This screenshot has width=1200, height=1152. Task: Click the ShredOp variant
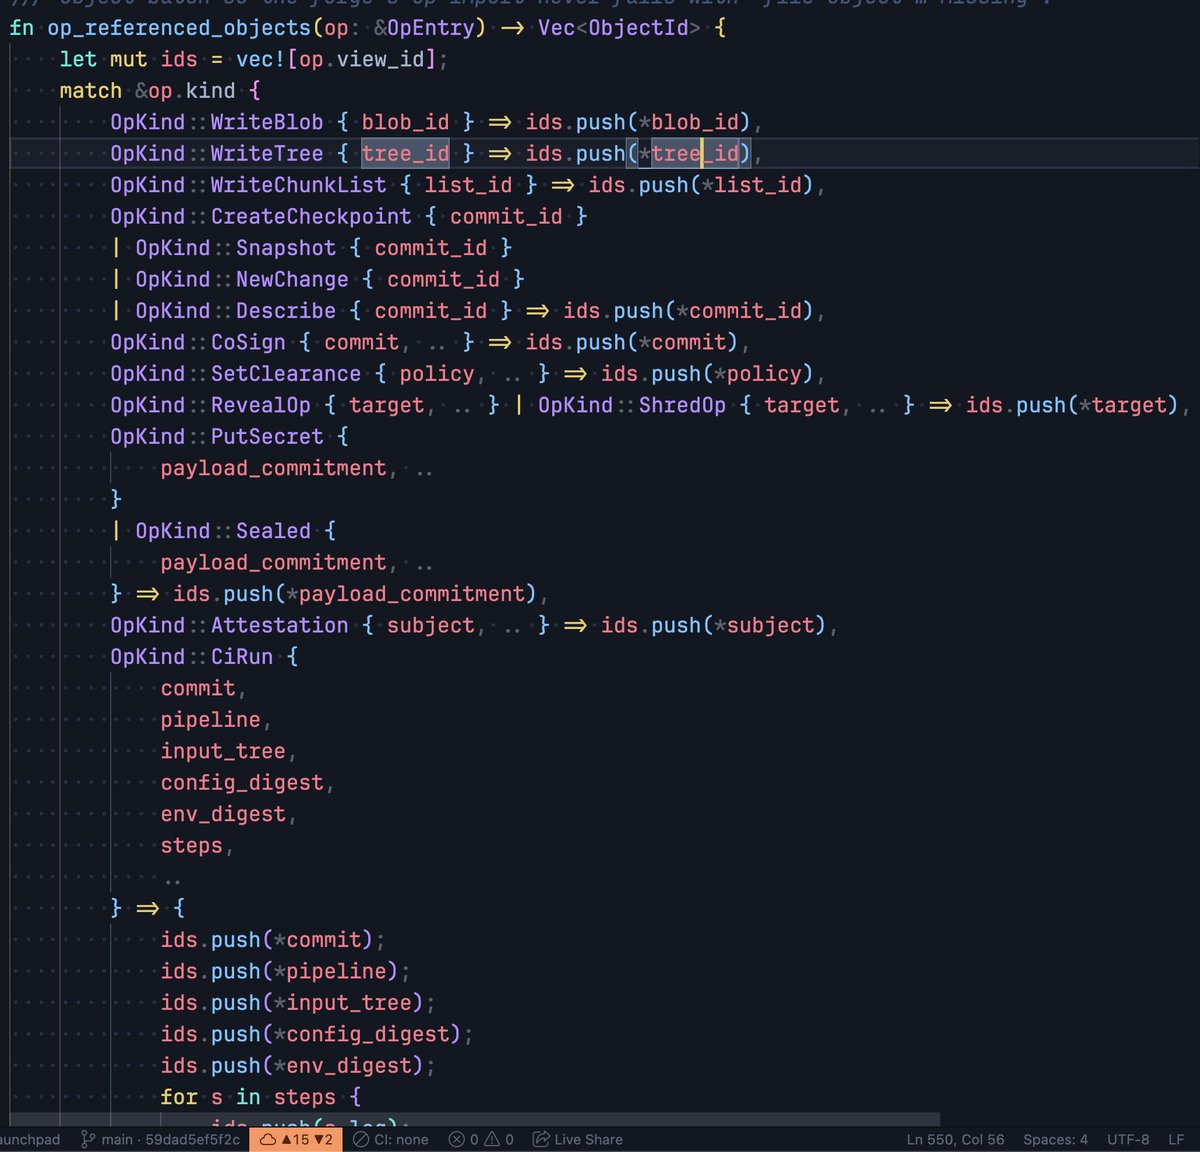(682, 406)
